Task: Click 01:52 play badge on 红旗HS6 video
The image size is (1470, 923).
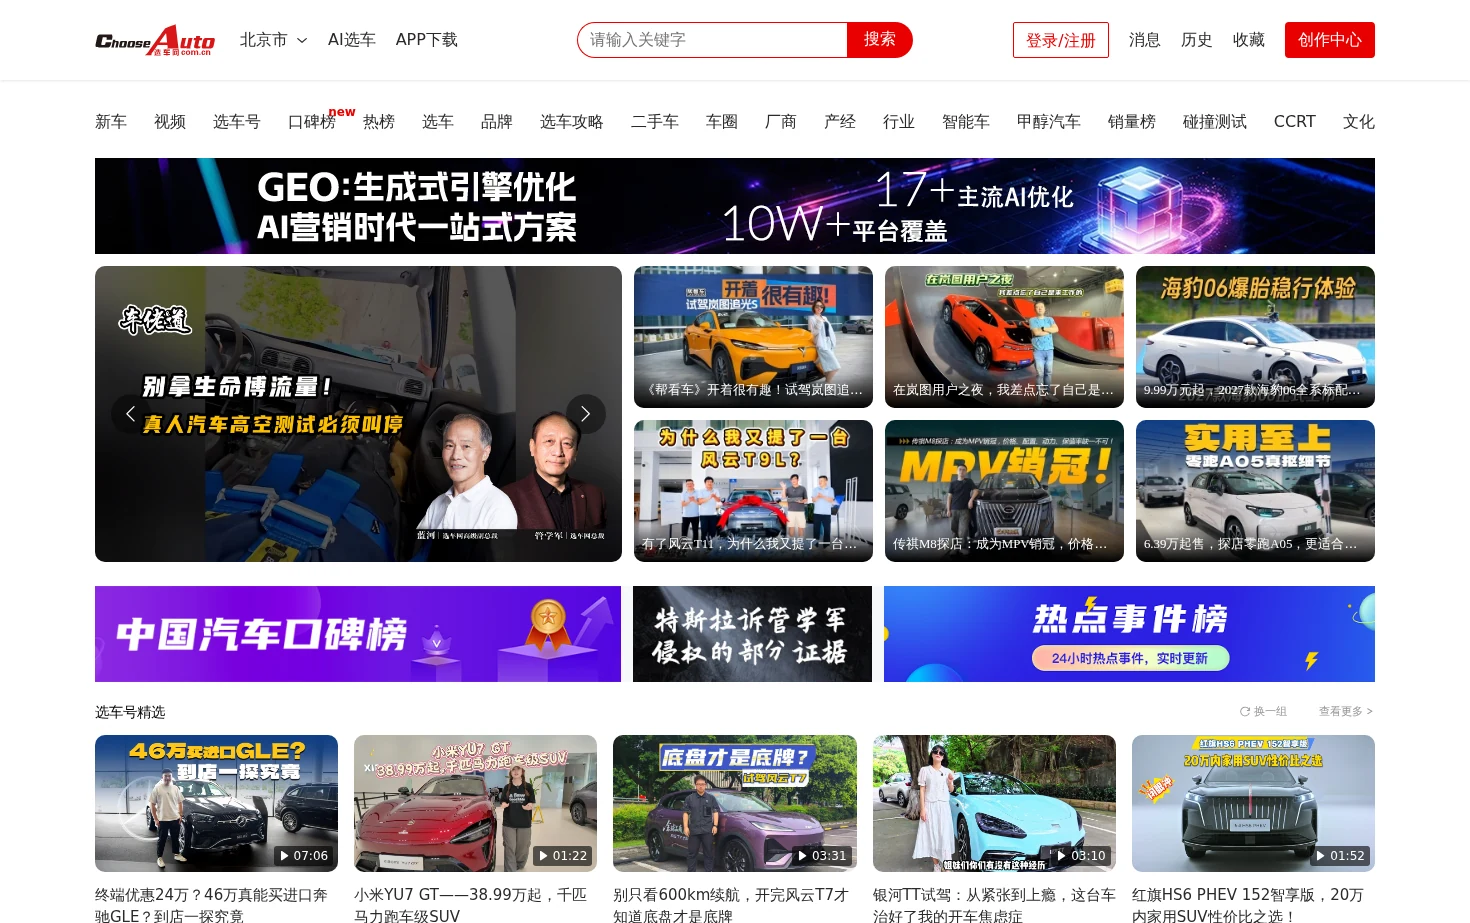Action: point(1340,856)
